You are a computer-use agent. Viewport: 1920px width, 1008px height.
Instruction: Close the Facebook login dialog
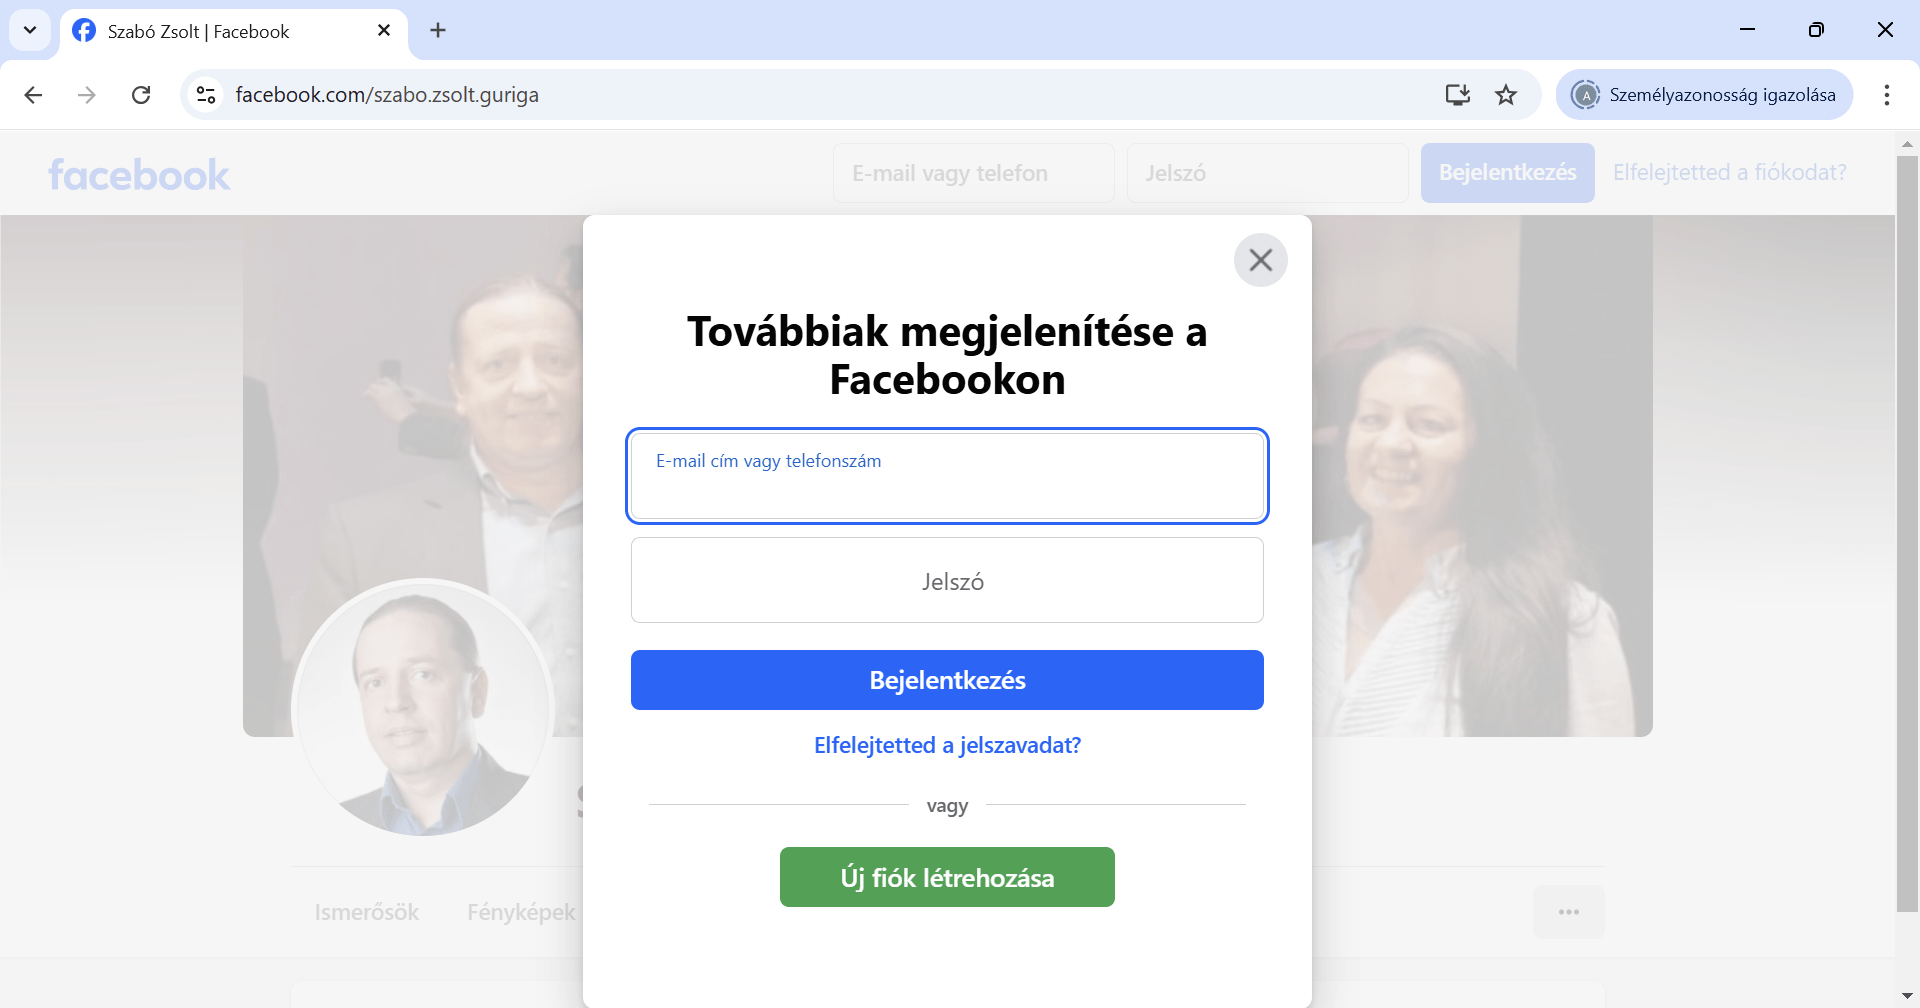coord(1260,260)
